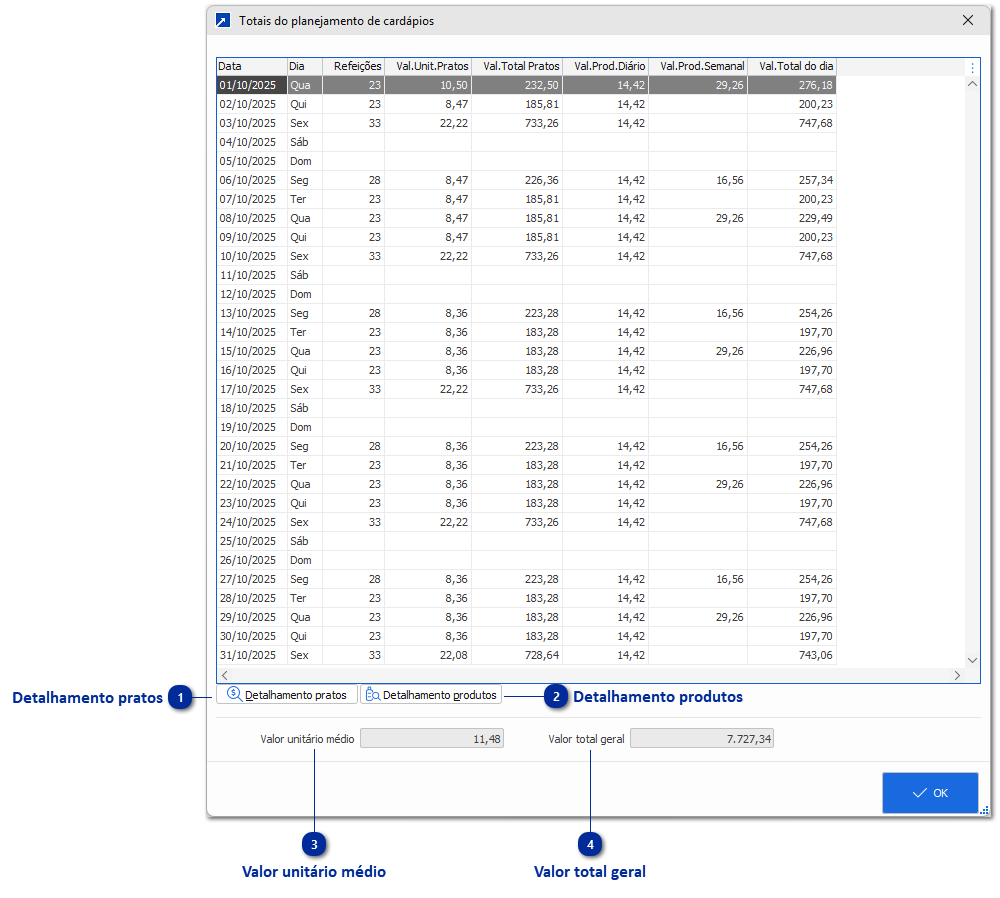Sort by Val.Prod.Semanal column header
Viewport: 1000px width, 898px height.
click(698, 66)
